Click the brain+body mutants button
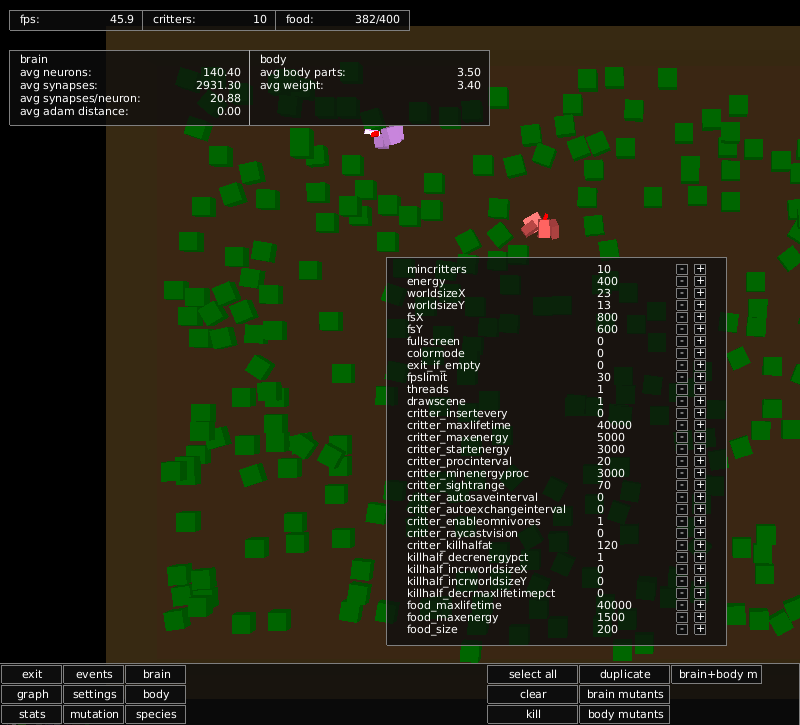Screen dimensions: 800x725 (x=717, y=674)
